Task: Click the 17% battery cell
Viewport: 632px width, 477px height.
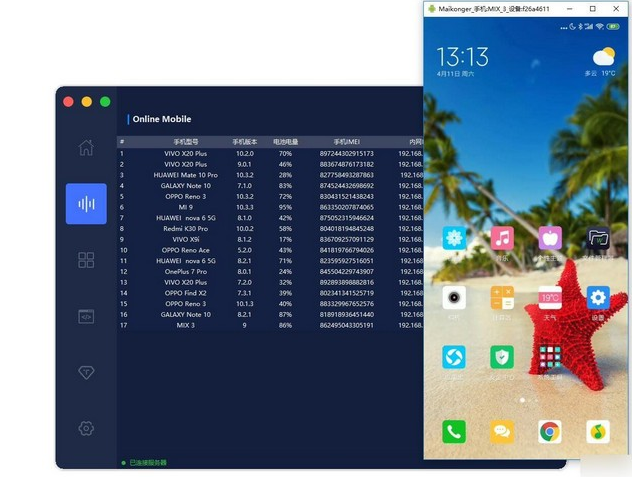Action: tap(285, 240)
